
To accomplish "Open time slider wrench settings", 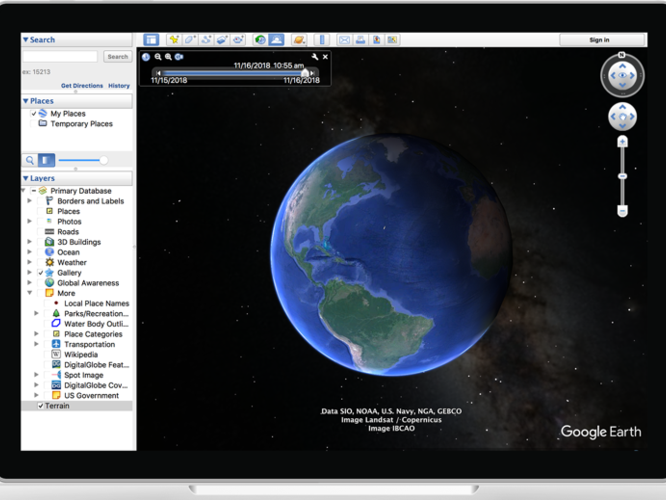I will [315, 56].
